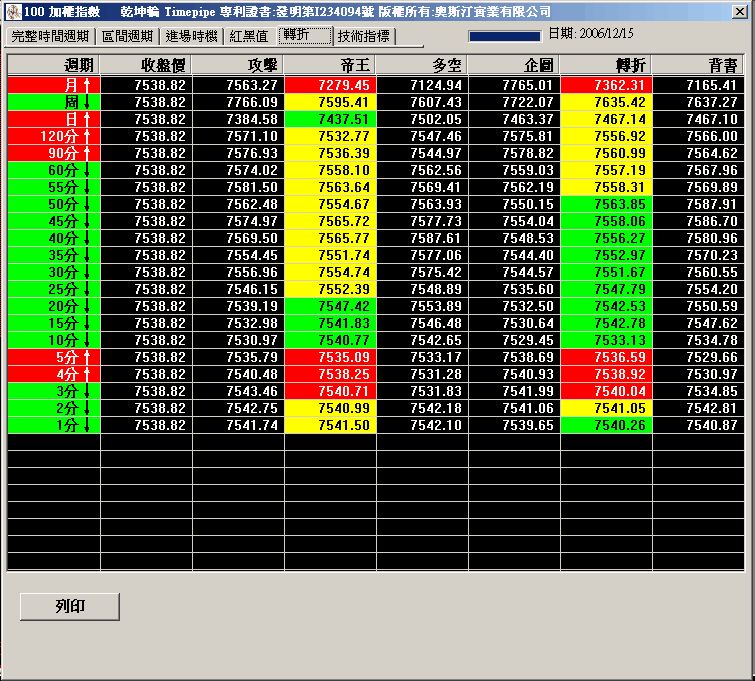Click the 背書 column header
Screen dimensions: 755x681
698,65
